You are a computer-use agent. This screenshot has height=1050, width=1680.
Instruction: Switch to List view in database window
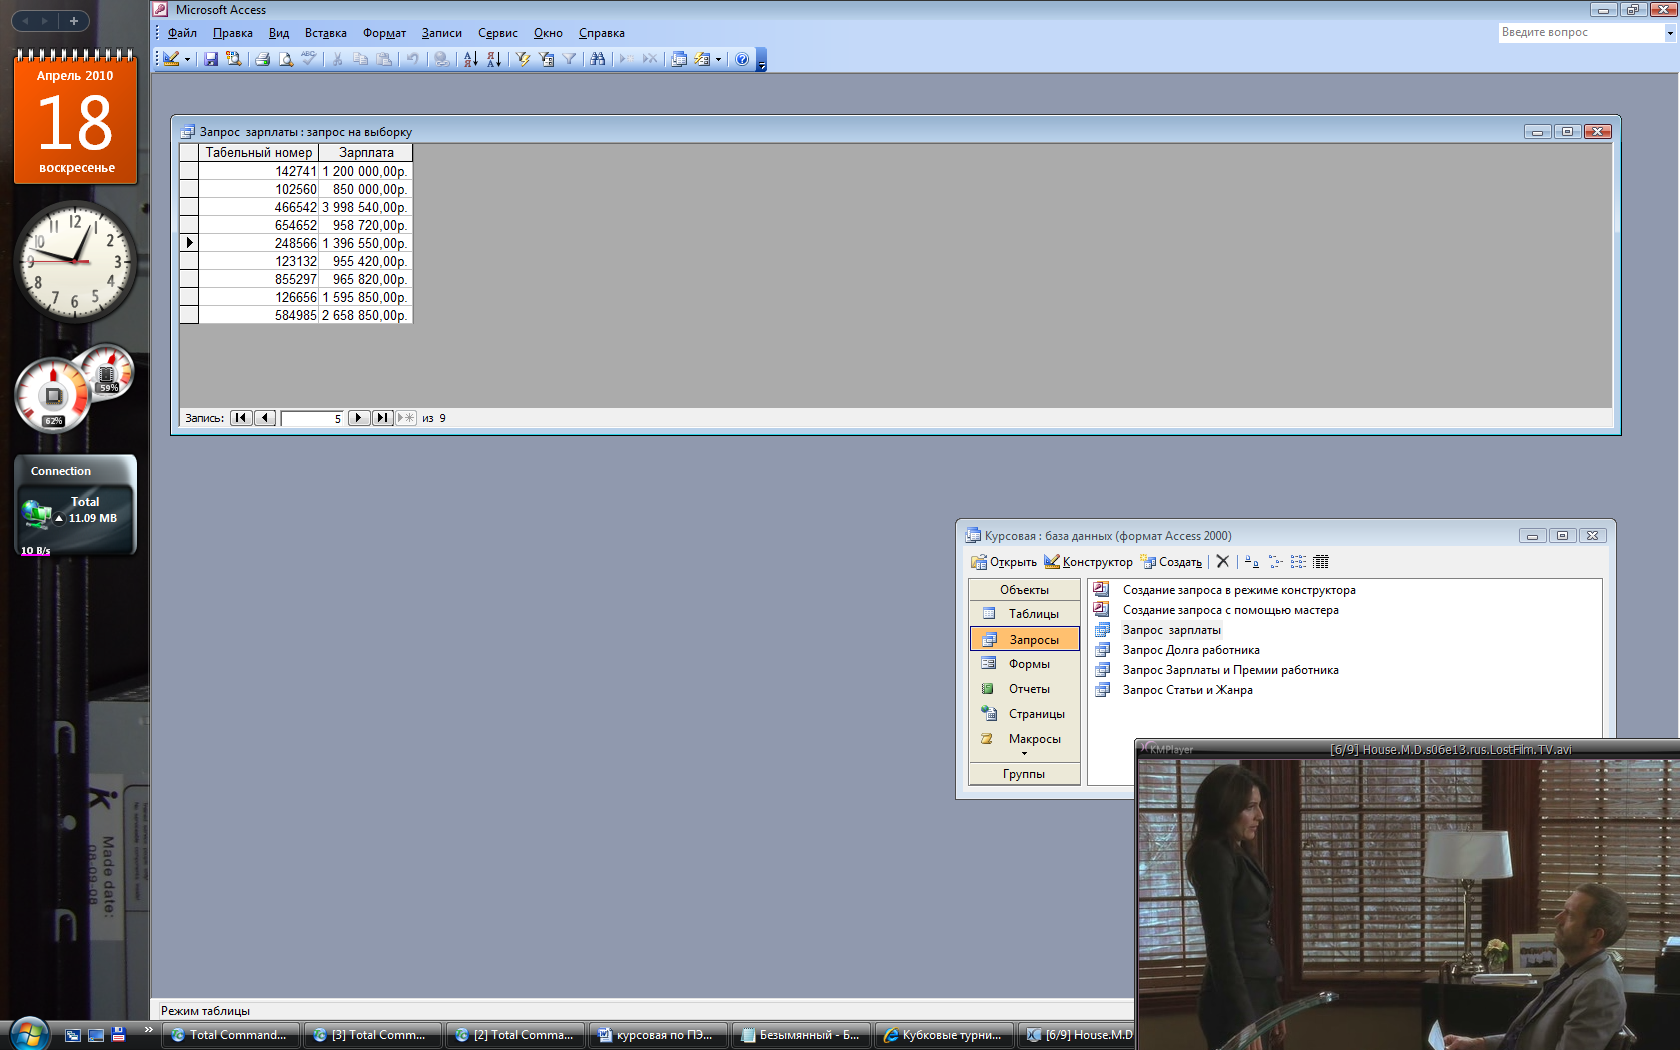(1298, 562)
